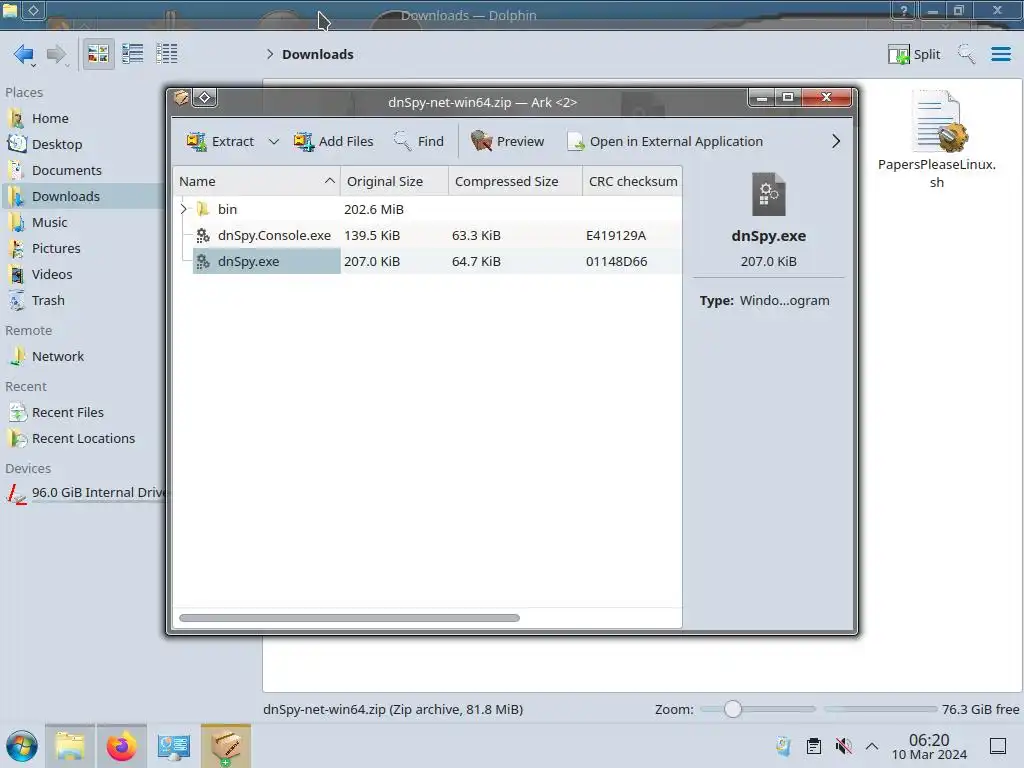Open the Extract dropdown arrow

(x=274, y=141)
